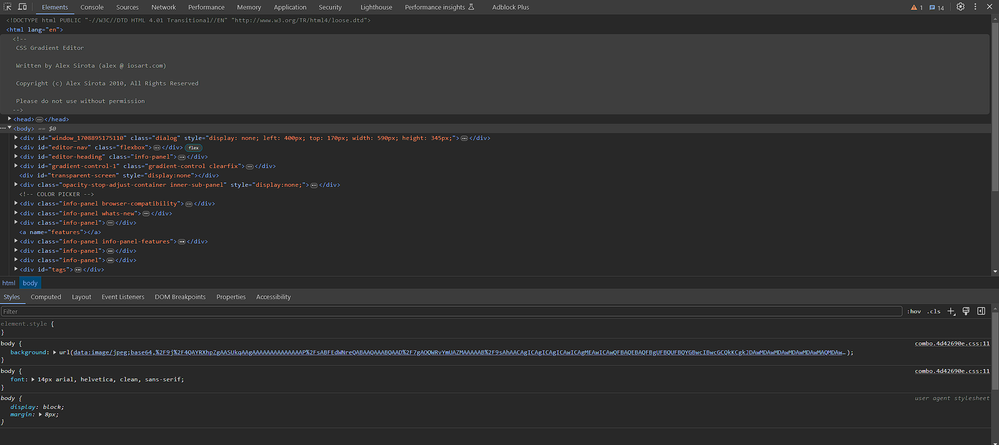The height and width of the screenshot is (445, 999).
Task: Switch to the Console tab
Action: [92, 7]
